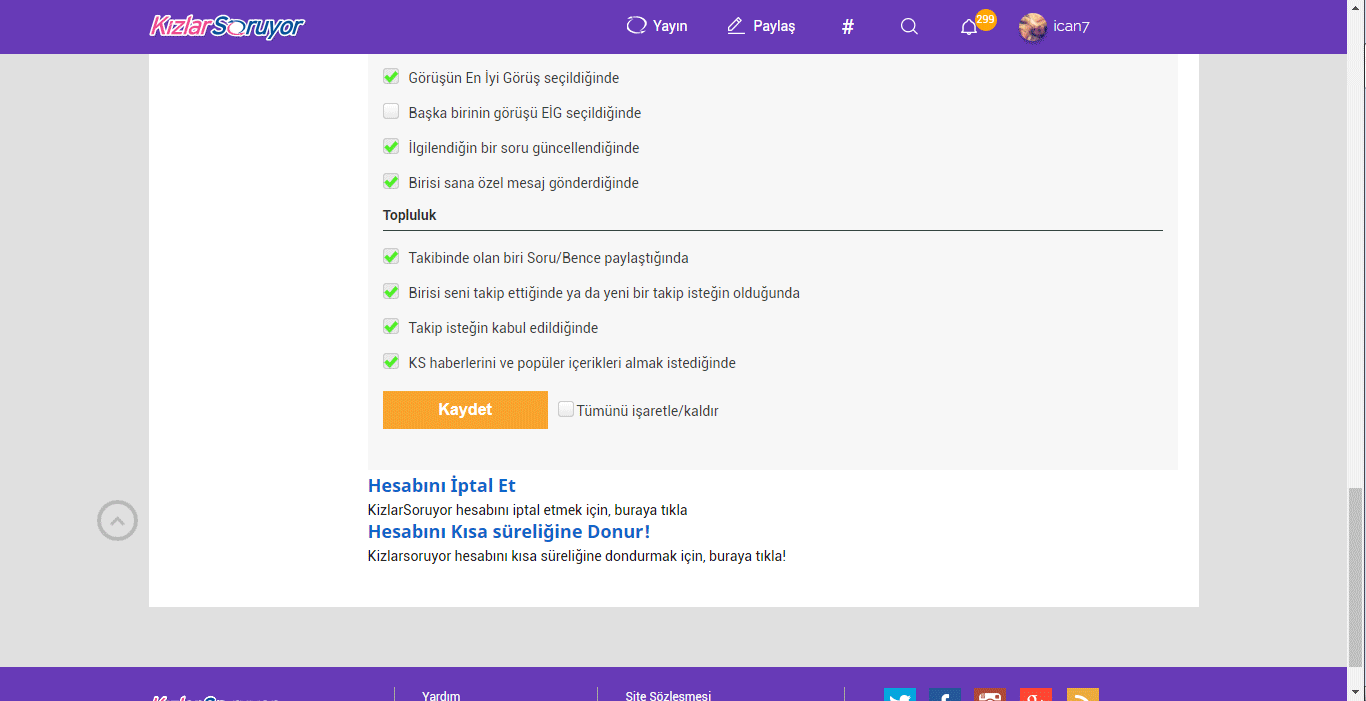Uncheck 'KS haberlerini ve popüler içerikleri' option
The height and width of the screenshot is (701, 1366).
tap(391, 362)
